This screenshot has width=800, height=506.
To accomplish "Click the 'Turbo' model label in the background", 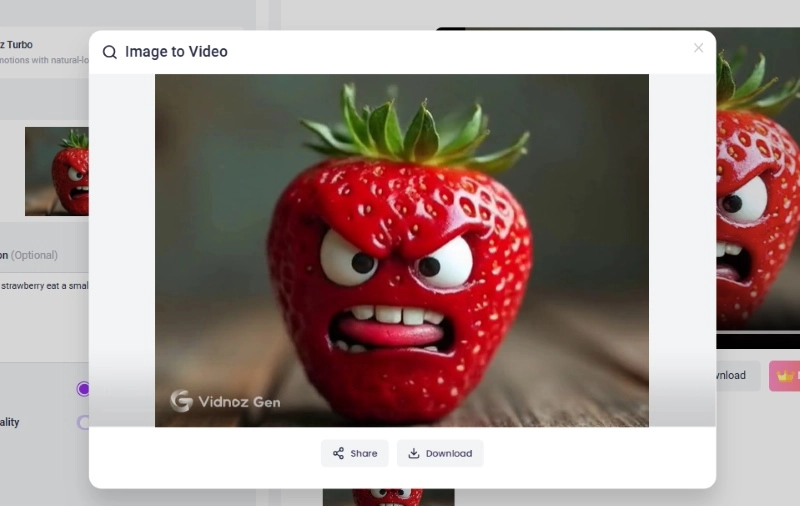I will coord(19,45).
